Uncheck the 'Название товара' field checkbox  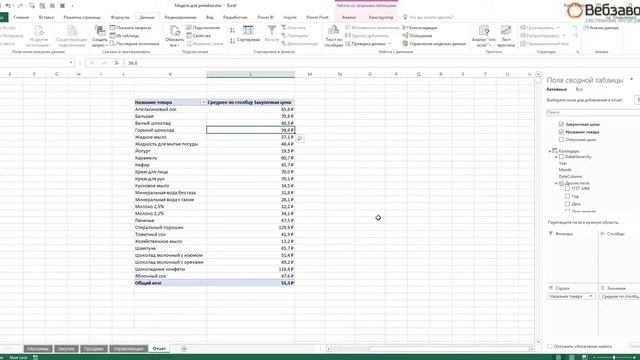(561, 132)
